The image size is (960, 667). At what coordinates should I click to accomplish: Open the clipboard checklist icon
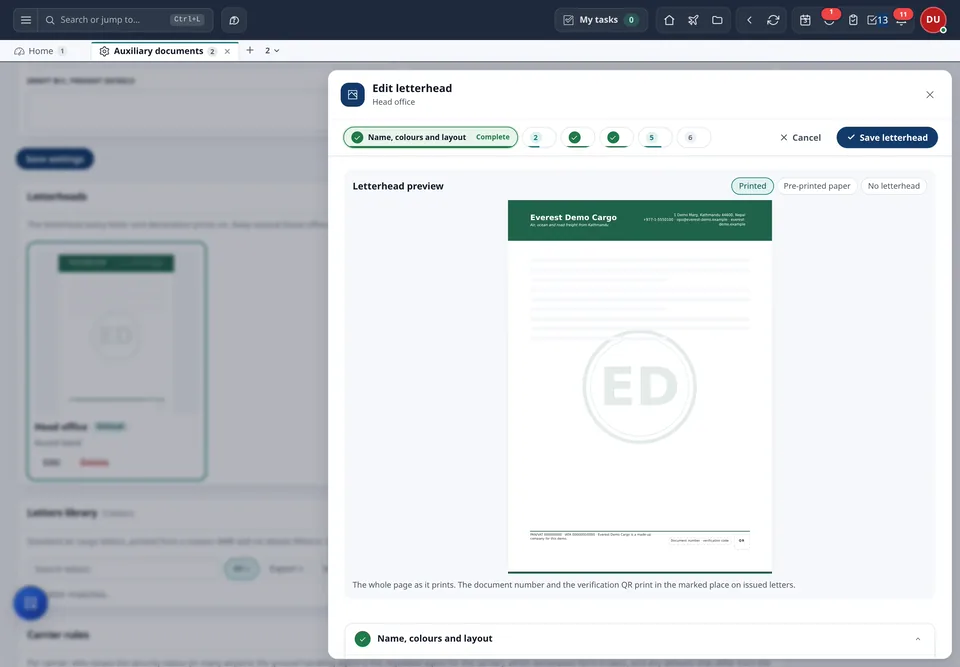pos(853,20)
